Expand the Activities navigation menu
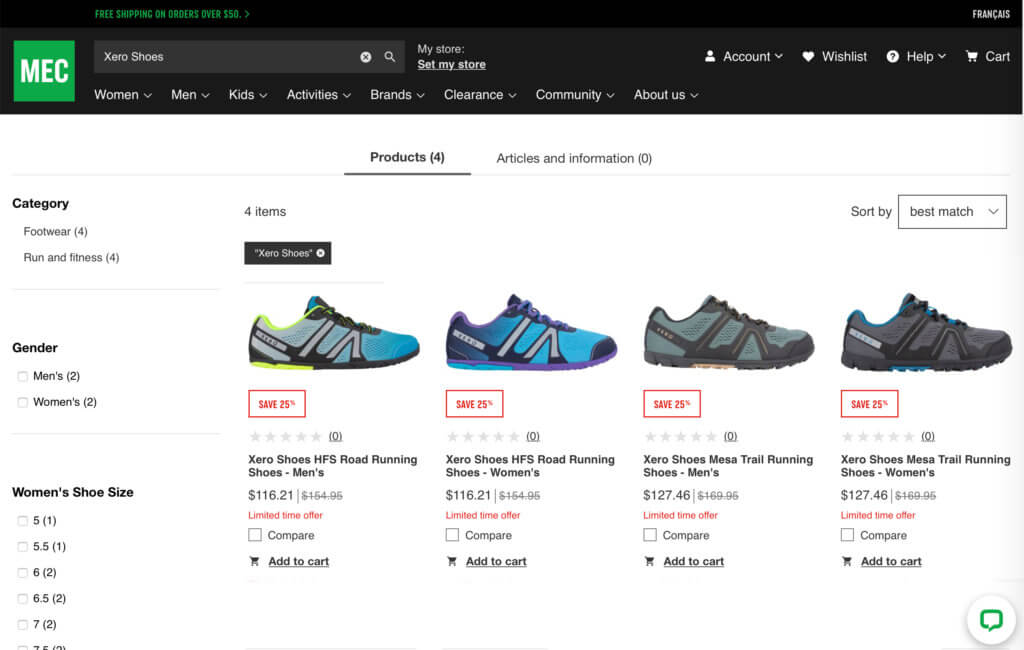1024x650 pixels. pyautogui.click(x=319, y=95)
